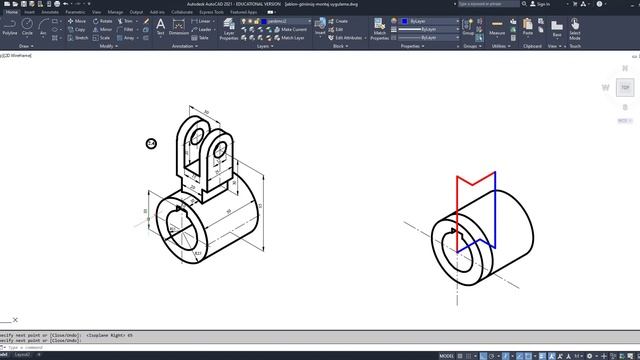Activate the Move tool
Screen dimensions: 640x360
click(77, 21)
